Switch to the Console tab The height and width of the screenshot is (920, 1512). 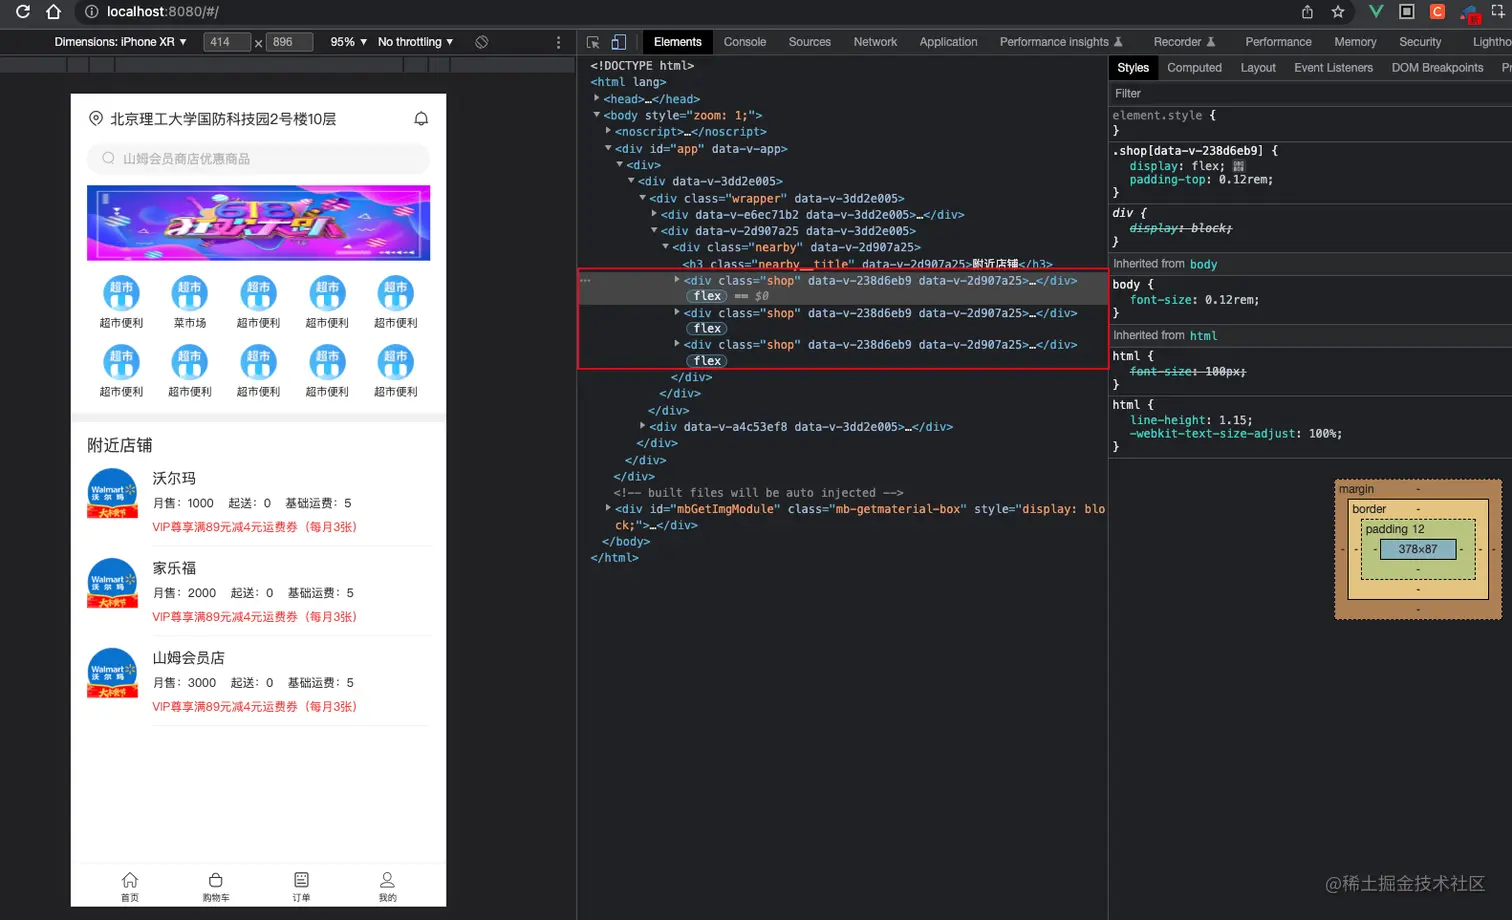click(x=745, y=42)
